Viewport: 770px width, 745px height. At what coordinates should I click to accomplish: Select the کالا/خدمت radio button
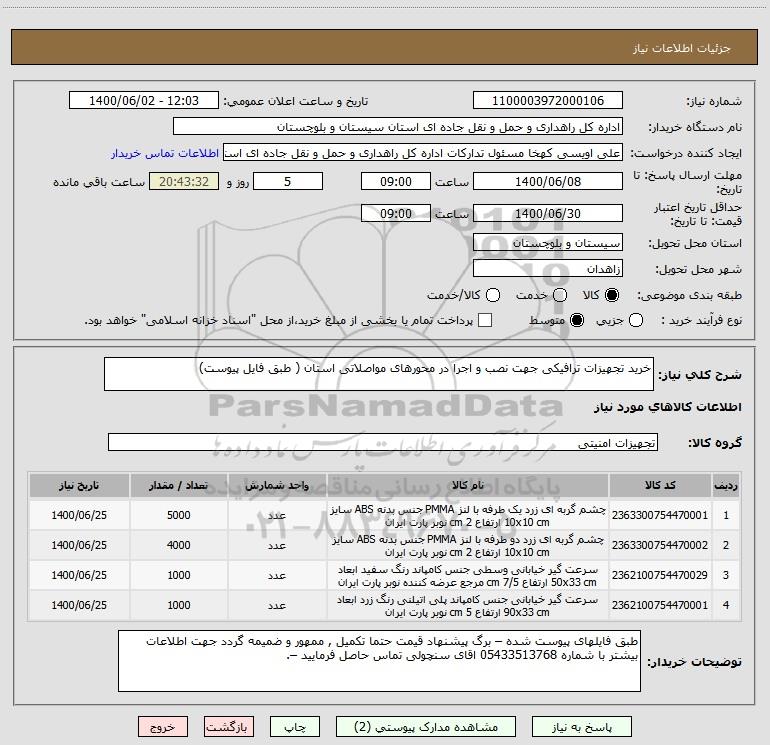point(493,295)
